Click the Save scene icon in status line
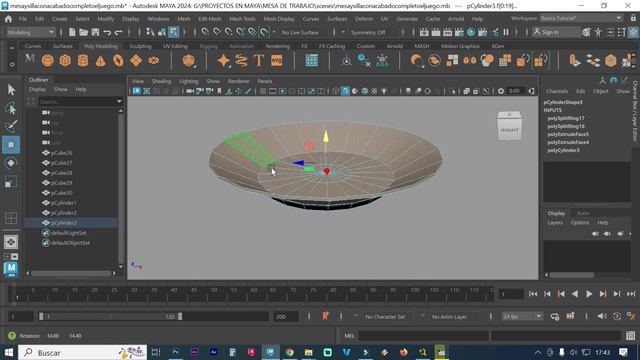The image size is (640, 360). (x=96, y=32)
